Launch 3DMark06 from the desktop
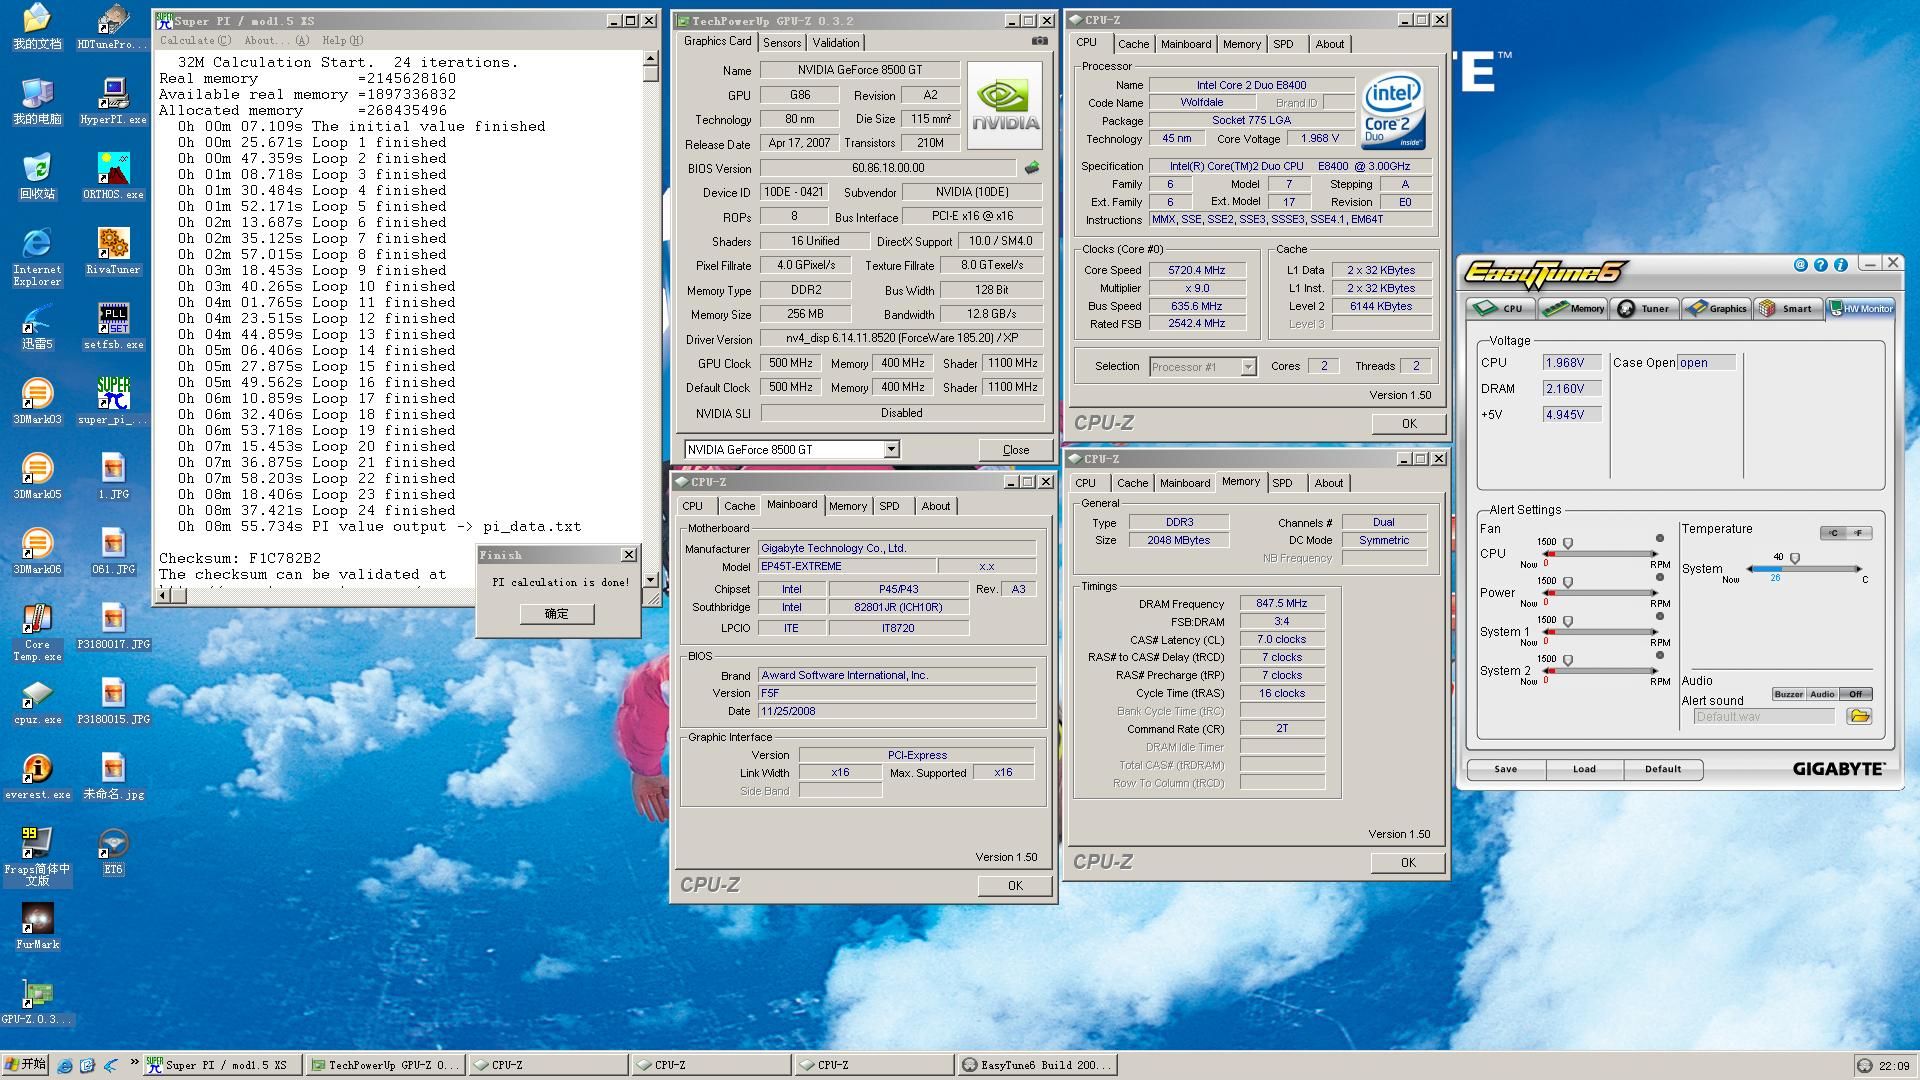1920x1080 pixels. [37, 551]
